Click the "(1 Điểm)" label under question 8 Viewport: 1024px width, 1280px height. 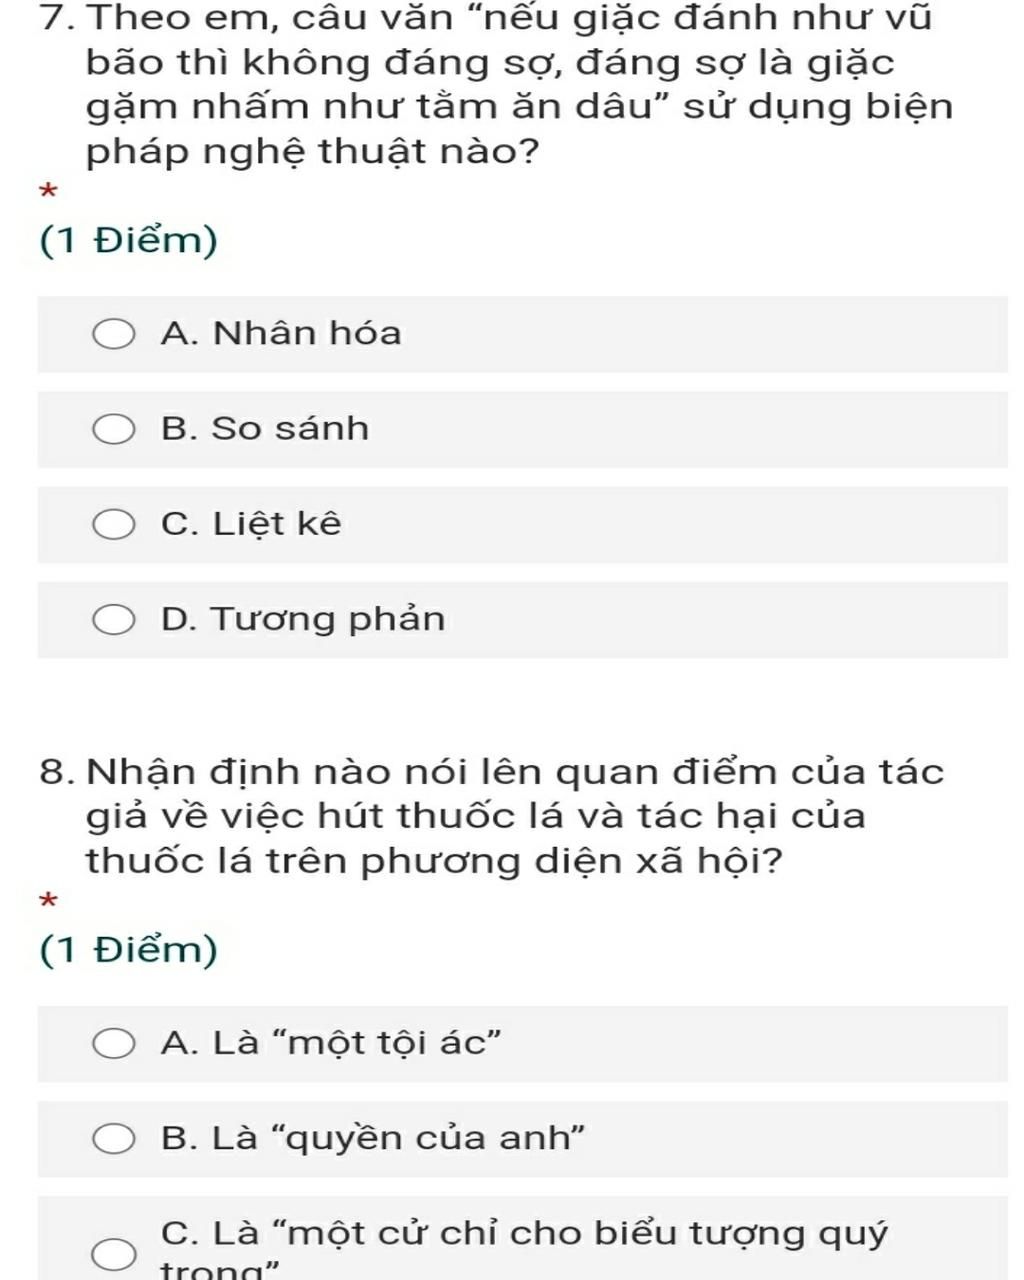tap(128, 949)
